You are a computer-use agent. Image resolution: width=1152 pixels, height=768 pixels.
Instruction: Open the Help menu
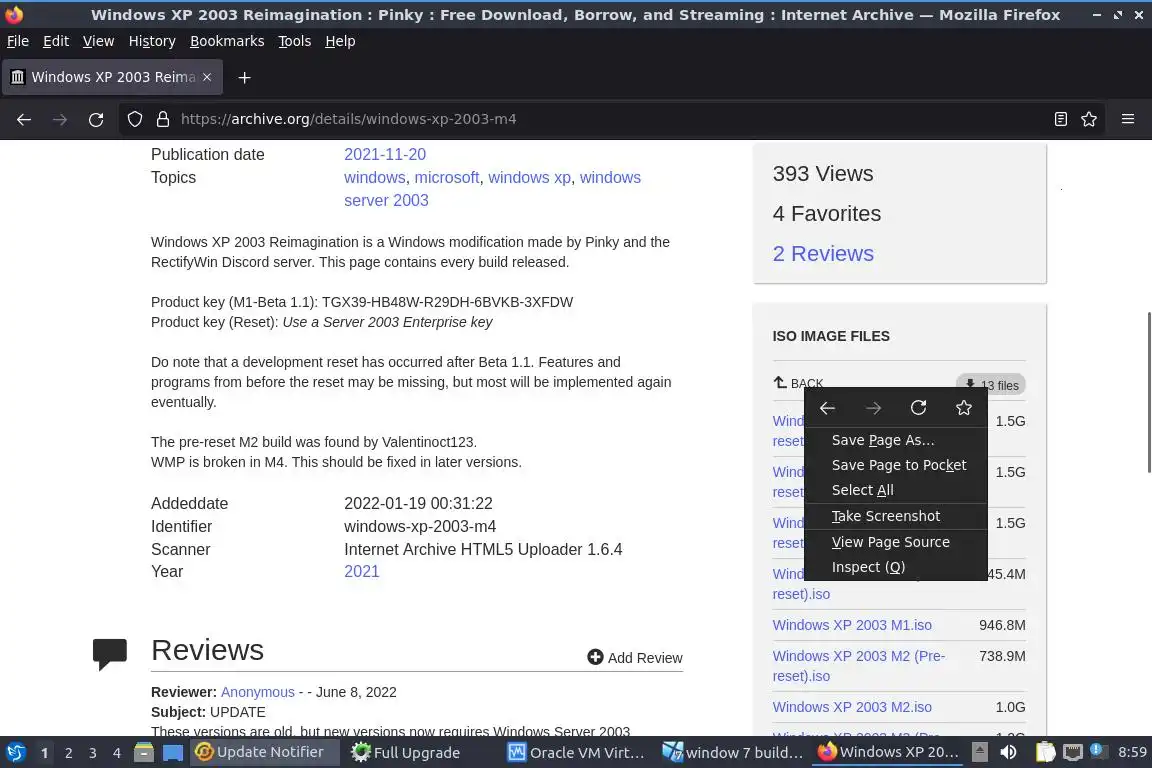click(340, 41)
